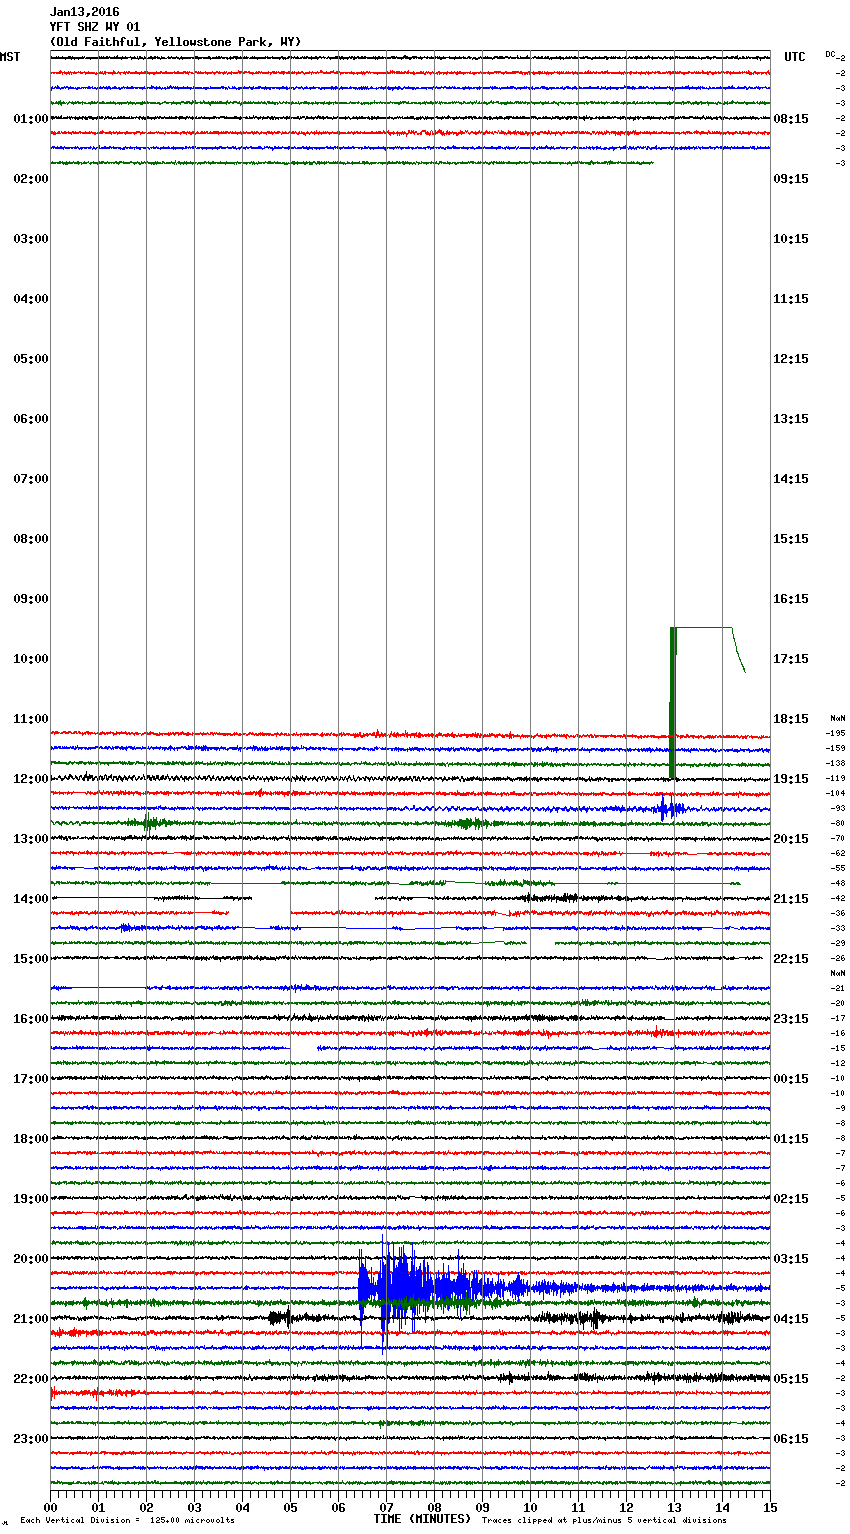This screenshot has width=850, height=1534.
Task: Click the MST axis header label
Action: click(x=10, y=57)
